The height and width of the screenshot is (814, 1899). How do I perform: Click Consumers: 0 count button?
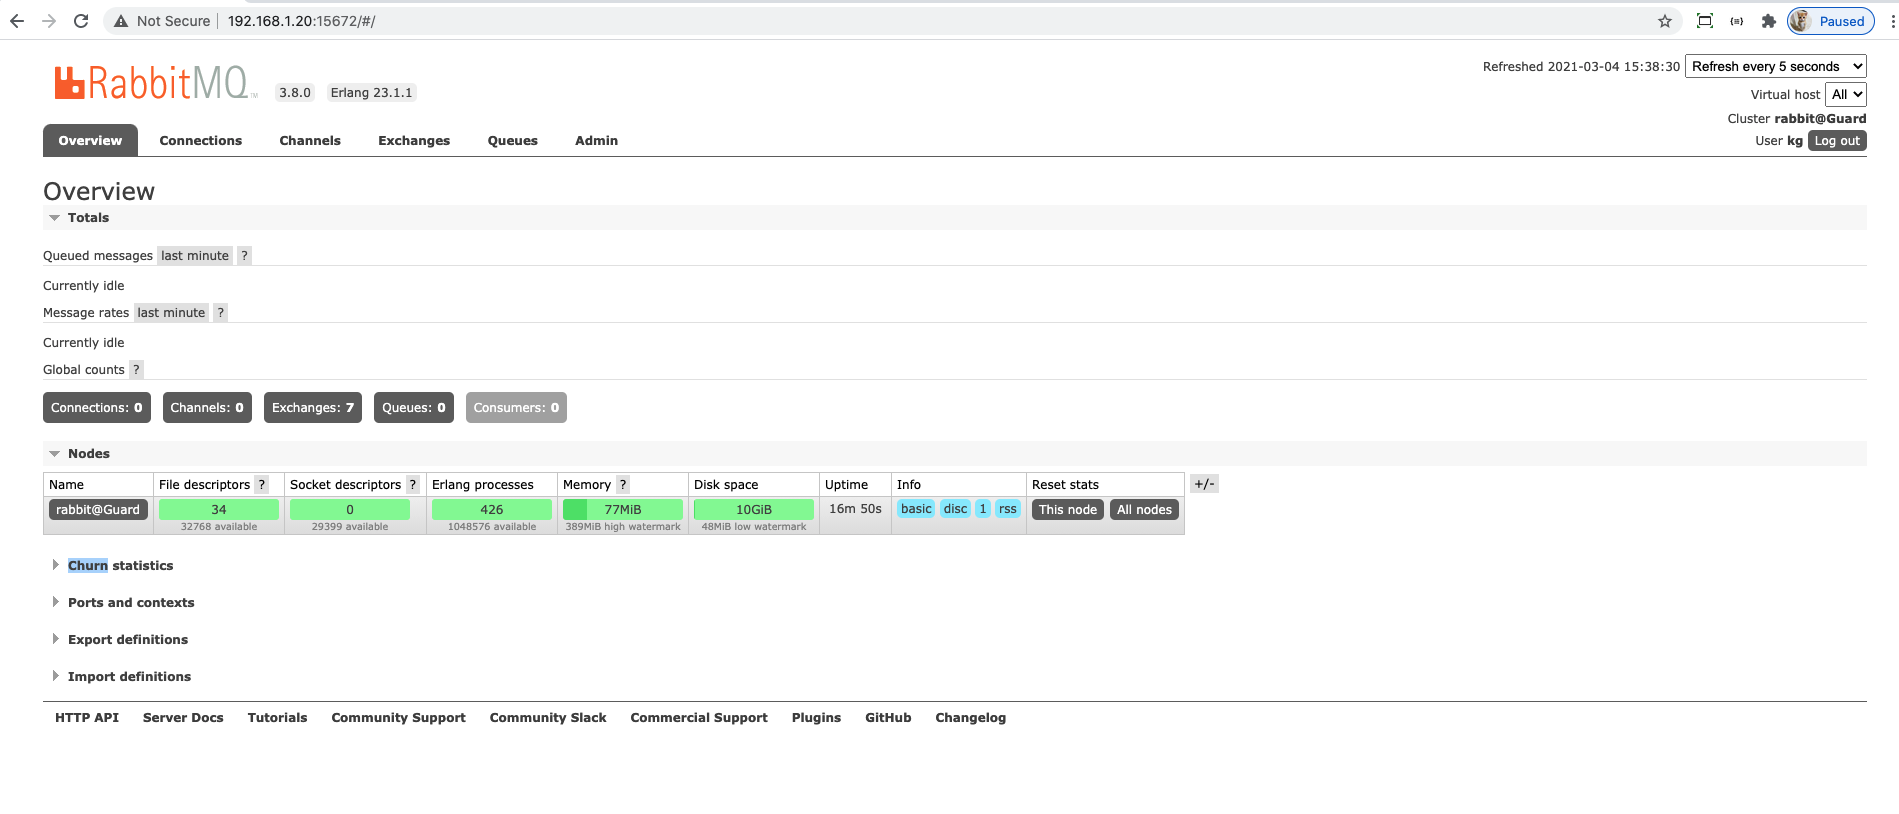(x=516, y=408)
